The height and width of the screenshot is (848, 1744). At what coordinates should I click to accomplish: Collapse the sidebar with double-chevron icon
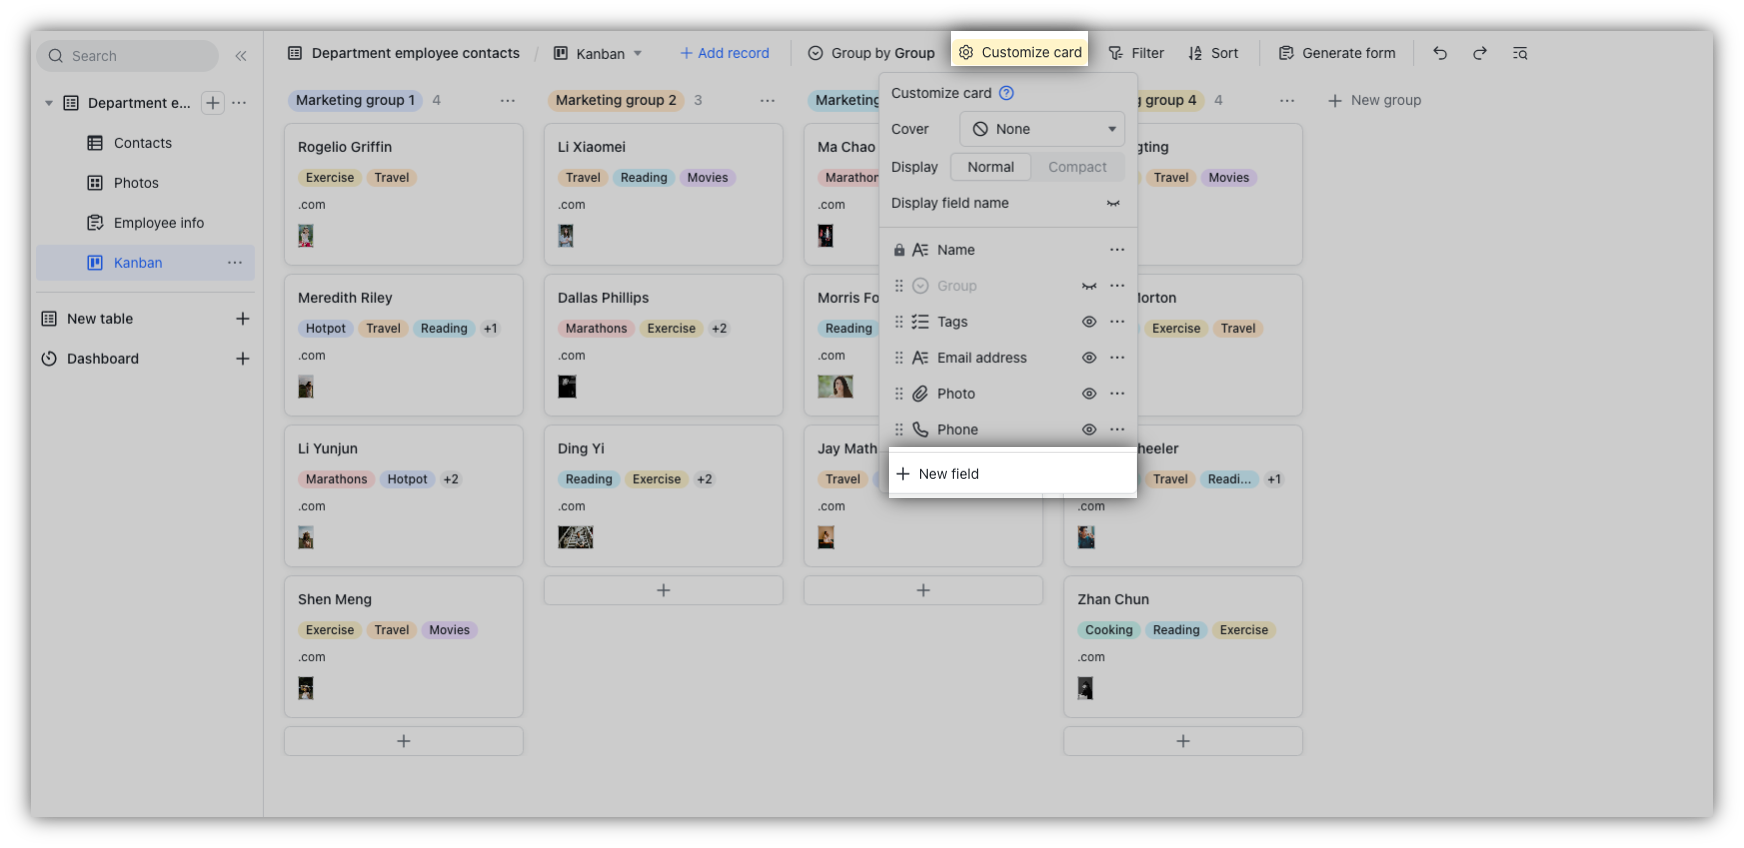241,56
